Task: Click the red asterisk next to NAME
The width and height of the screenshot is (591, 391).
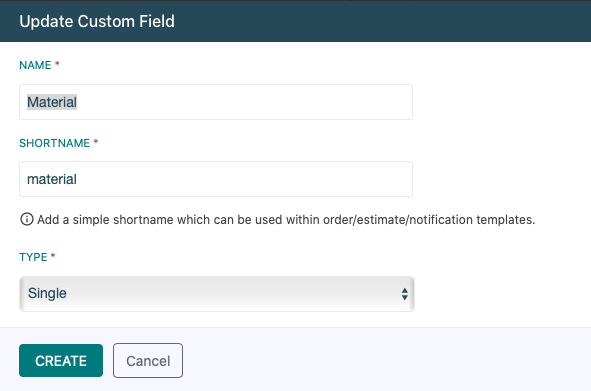Action: [57, 63]
